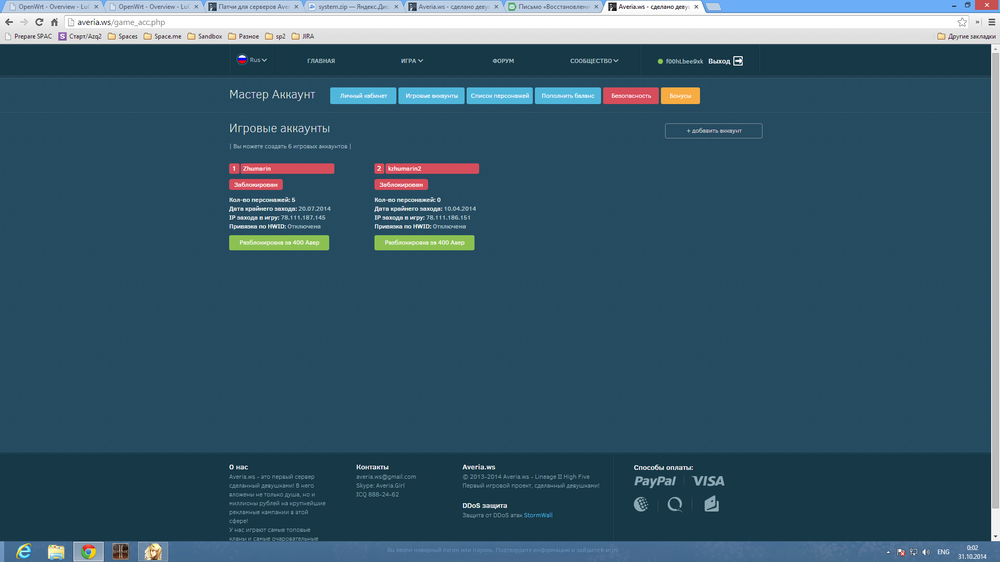Expand the ИГРА navigation menu
1000x562 pixels.
(412, 61)
